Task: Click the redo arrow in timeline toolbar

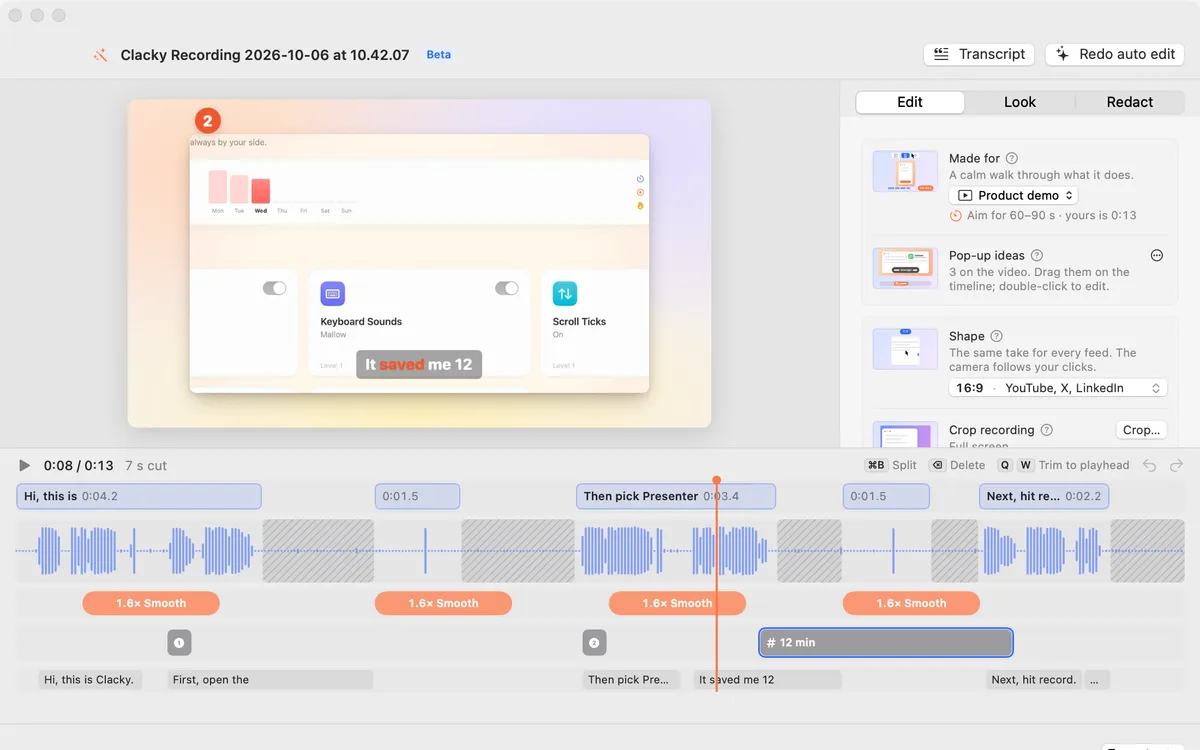Action: (x=1176, y=465)
